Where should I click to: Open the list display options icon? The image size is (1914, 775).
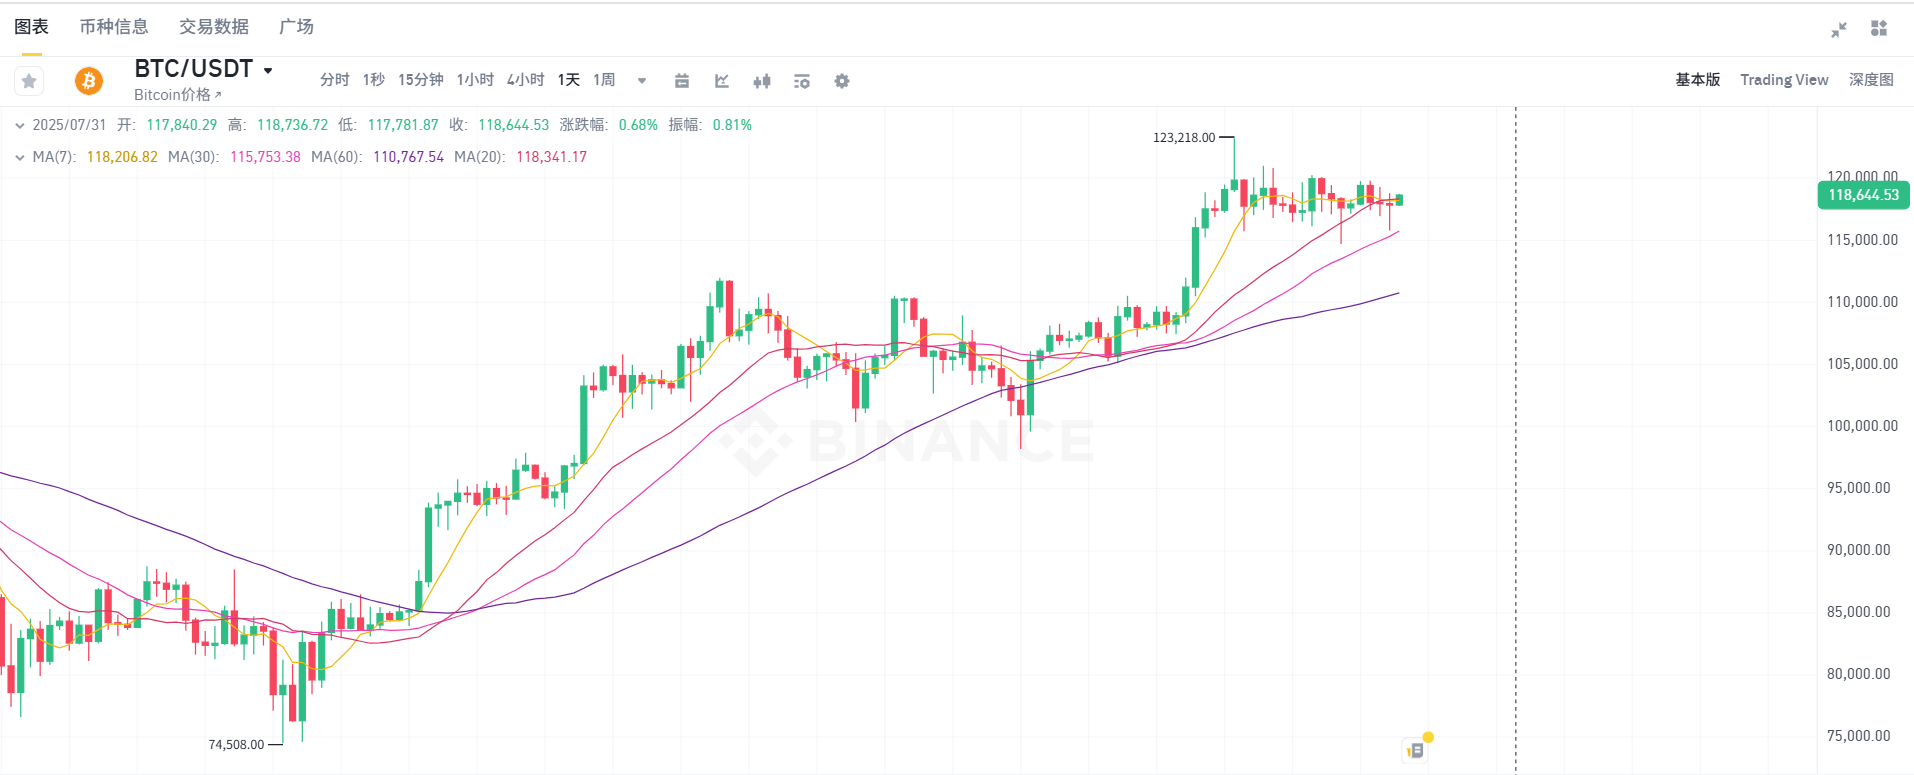coord(802,81)
